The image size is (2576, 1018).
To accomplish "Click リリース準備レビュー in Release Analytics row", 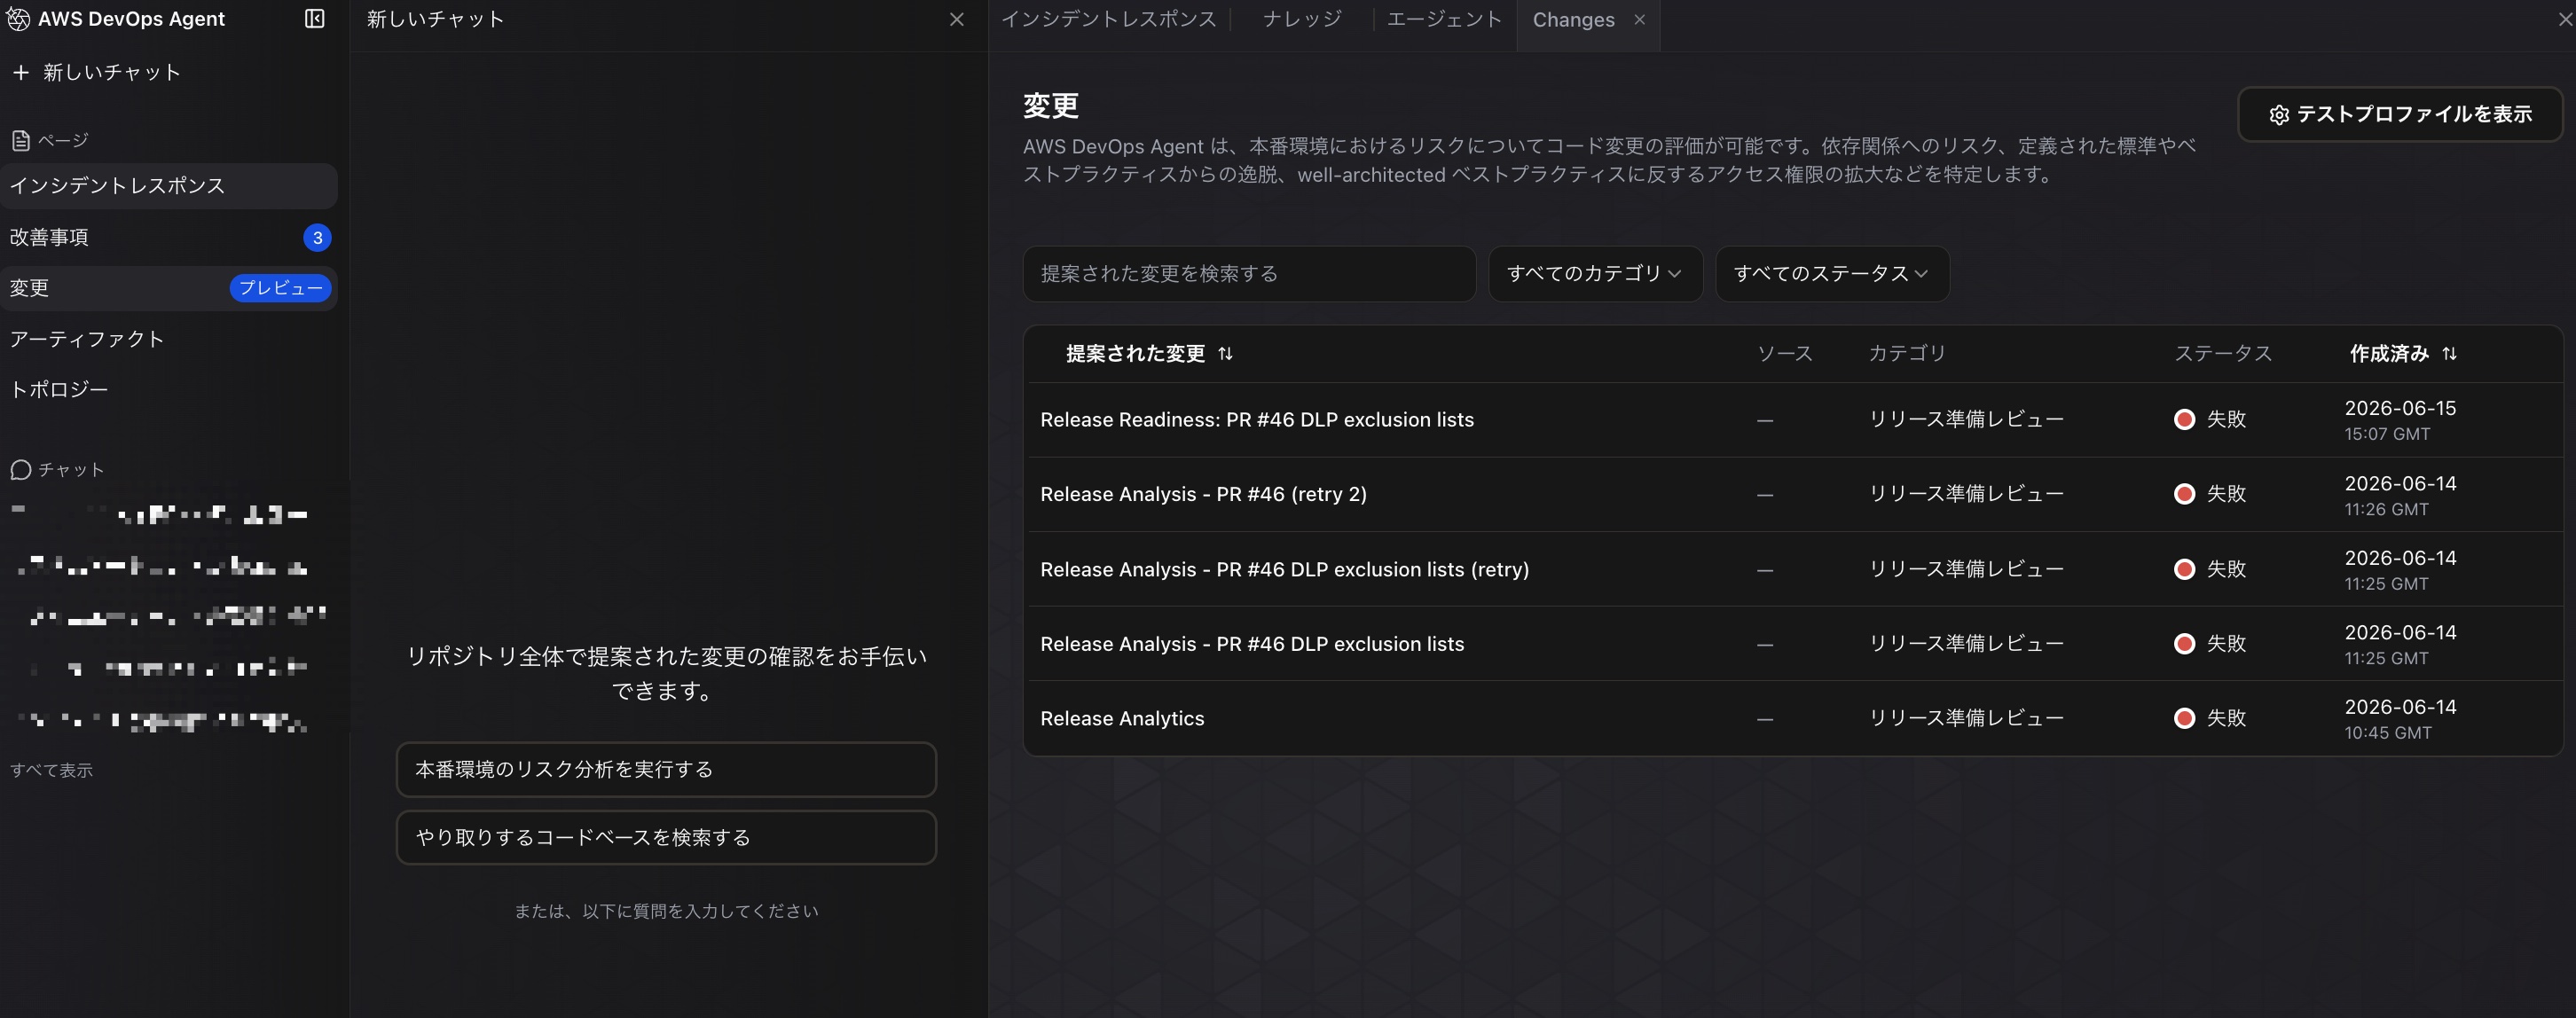I will click(x=1966, y=718).
